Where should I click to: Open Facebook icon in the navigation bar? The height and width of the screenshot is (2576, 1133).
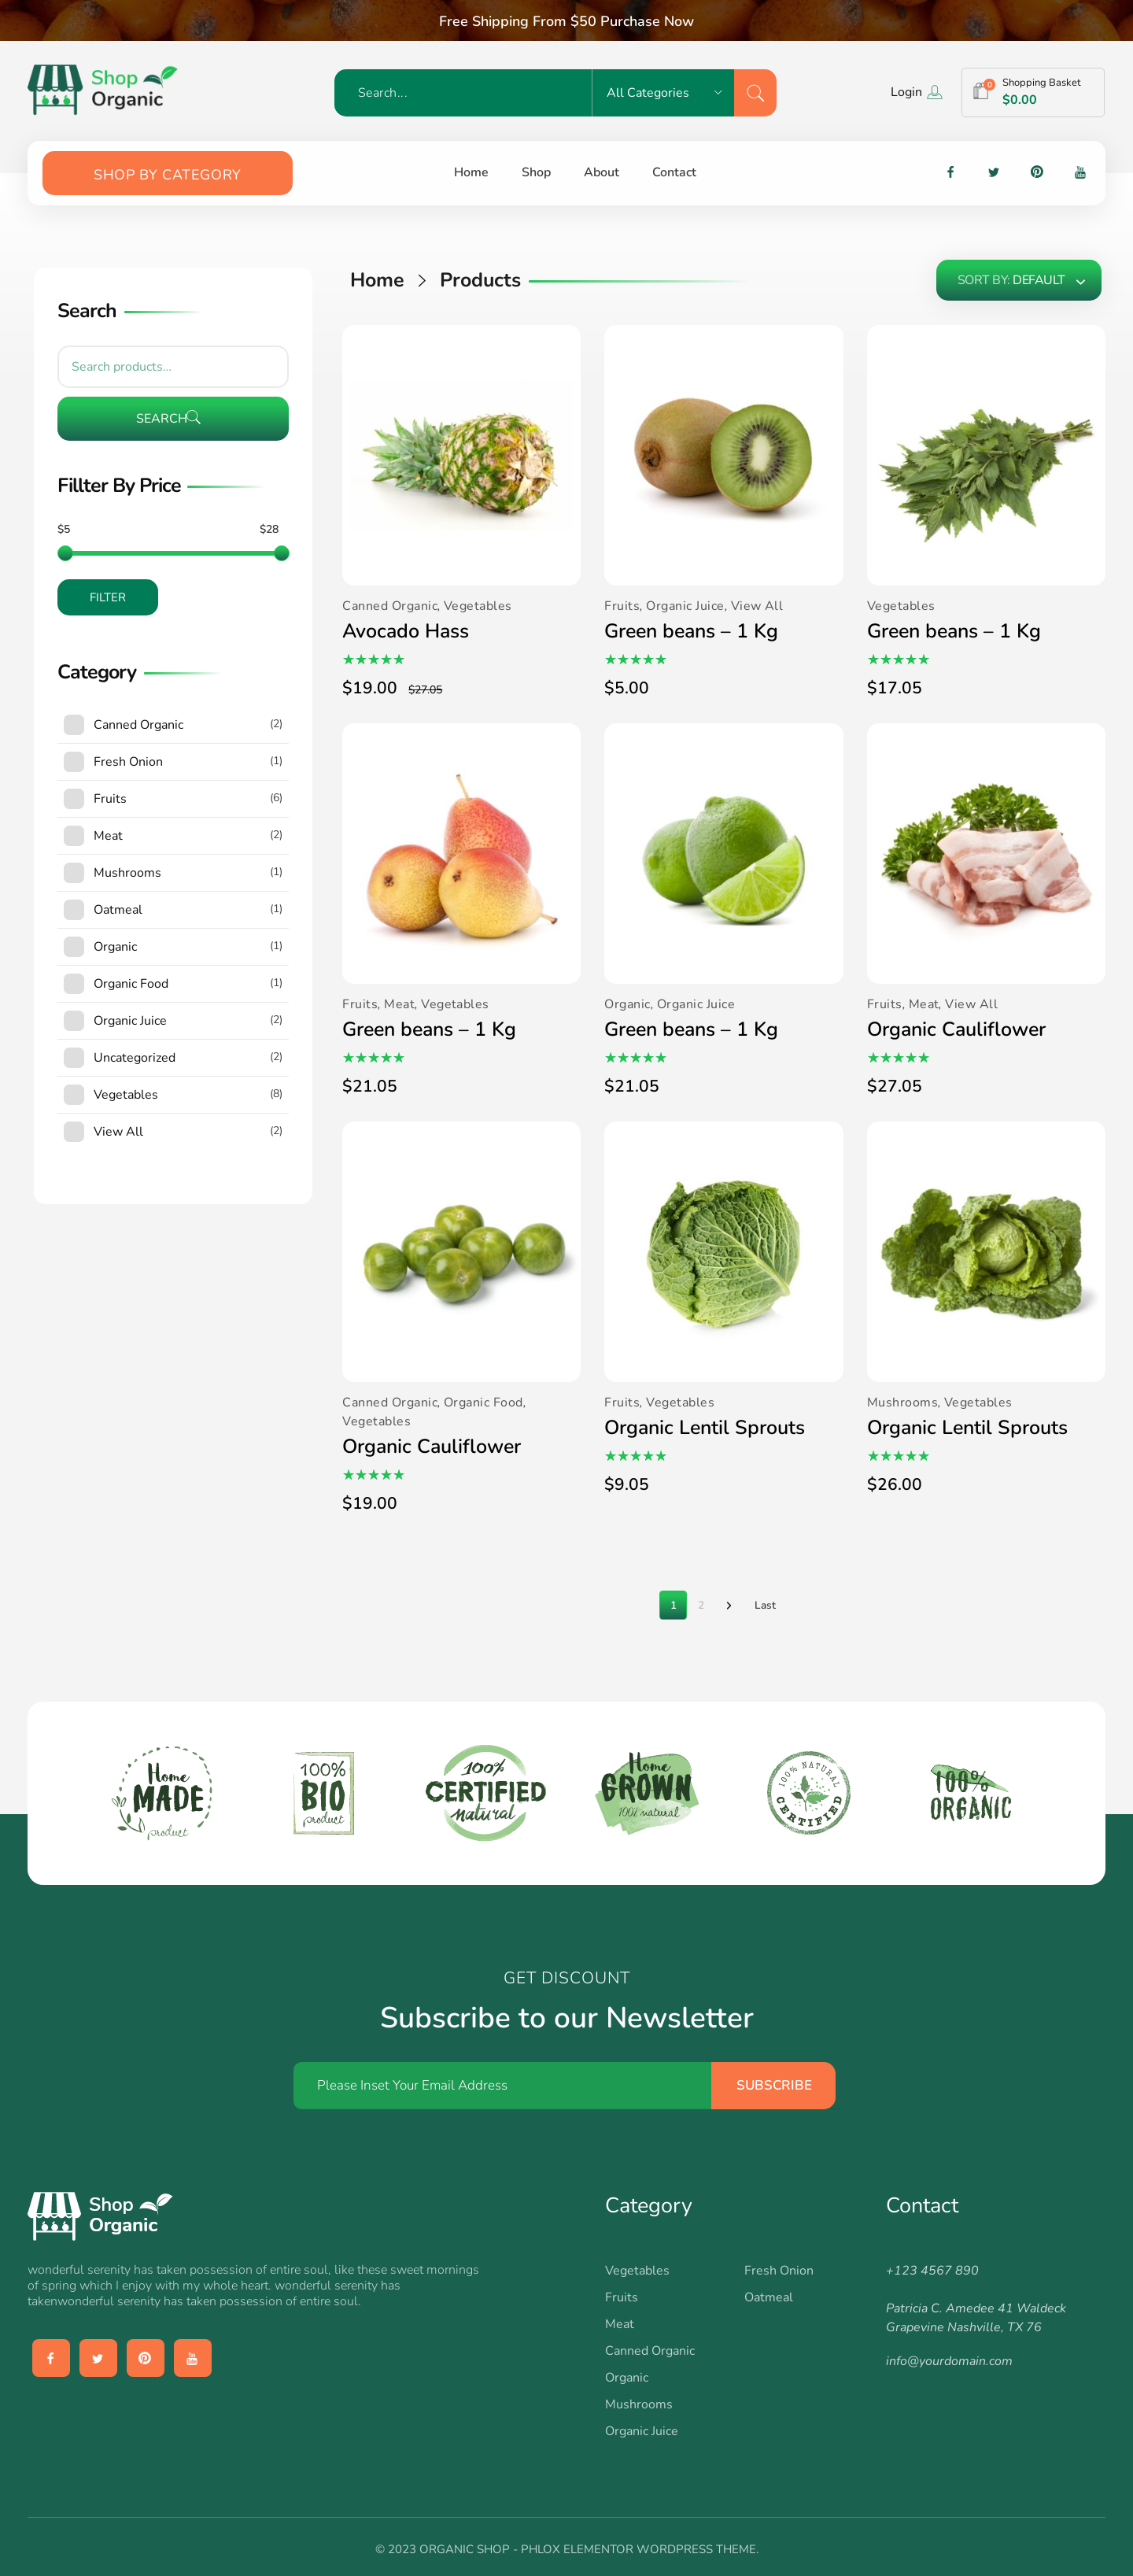(x=950, y=172)
